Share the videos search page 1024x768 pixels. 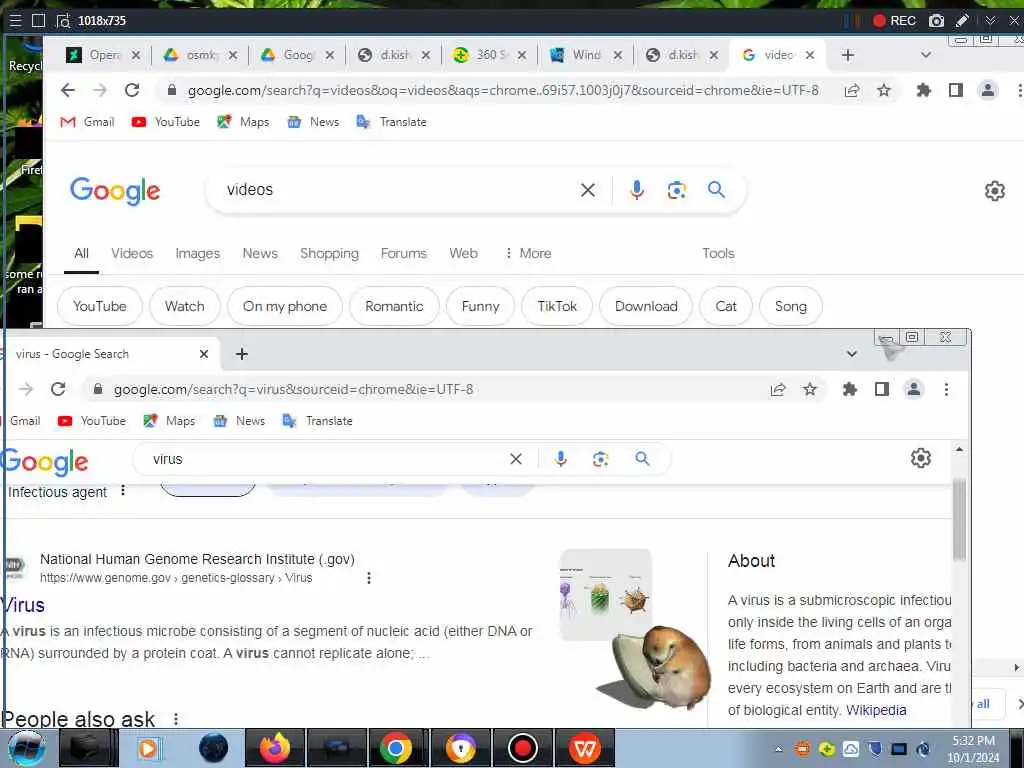click(852, 90)
